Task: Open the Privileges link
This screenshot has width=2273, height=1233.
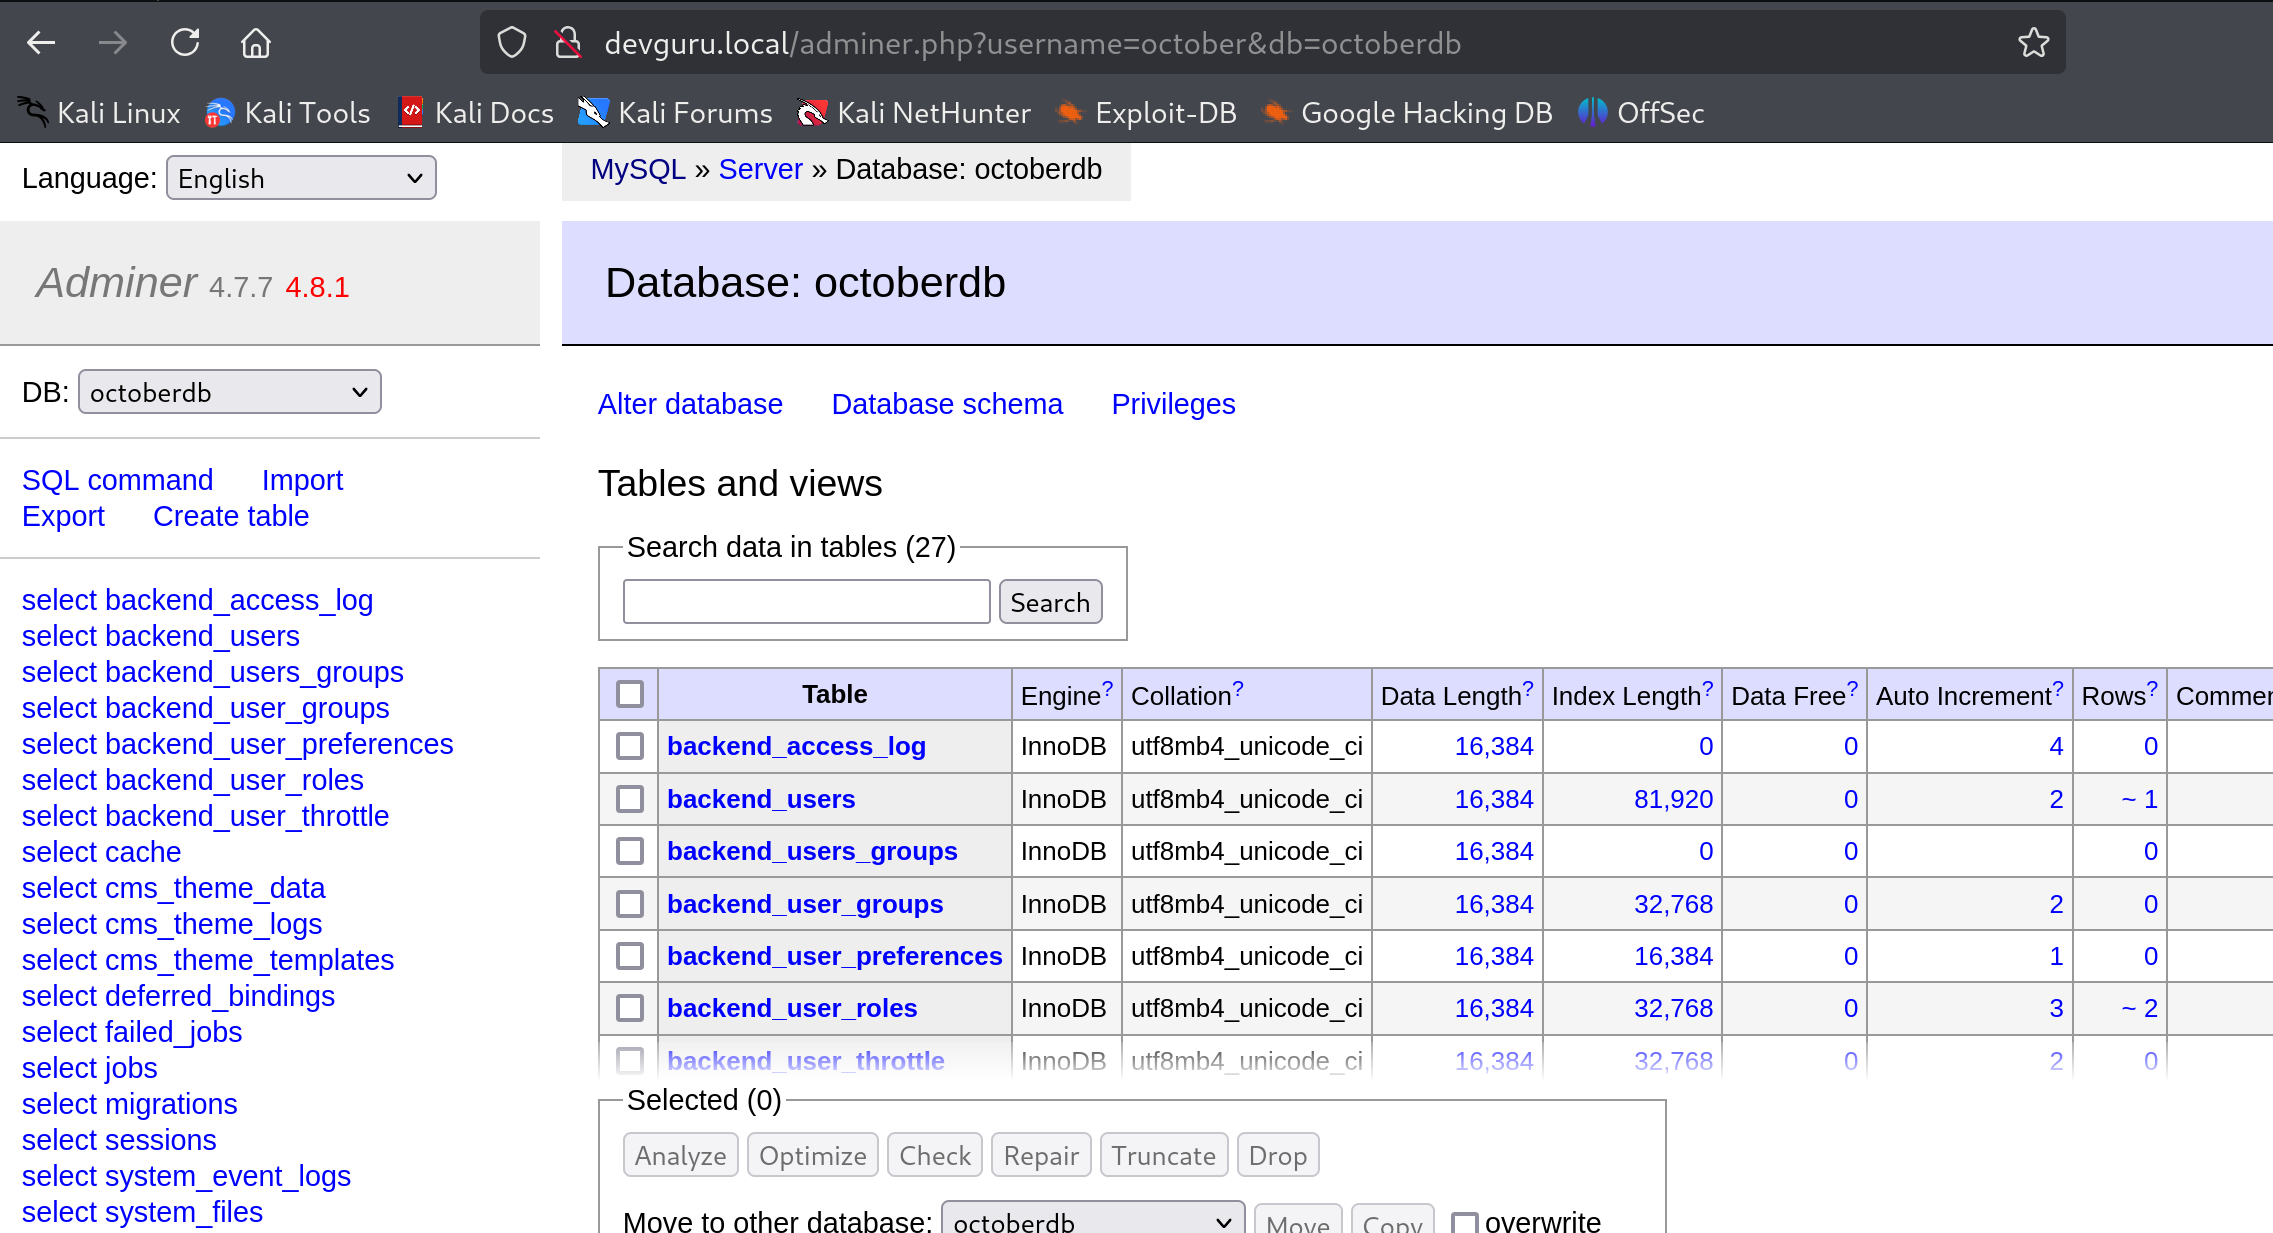Action: tap(1173, 404)
